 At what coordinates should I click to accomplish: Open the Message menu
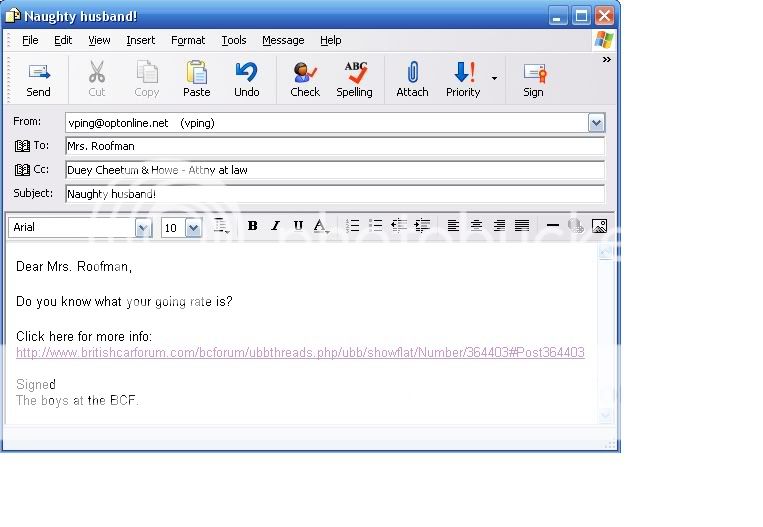tap(283, 40)
